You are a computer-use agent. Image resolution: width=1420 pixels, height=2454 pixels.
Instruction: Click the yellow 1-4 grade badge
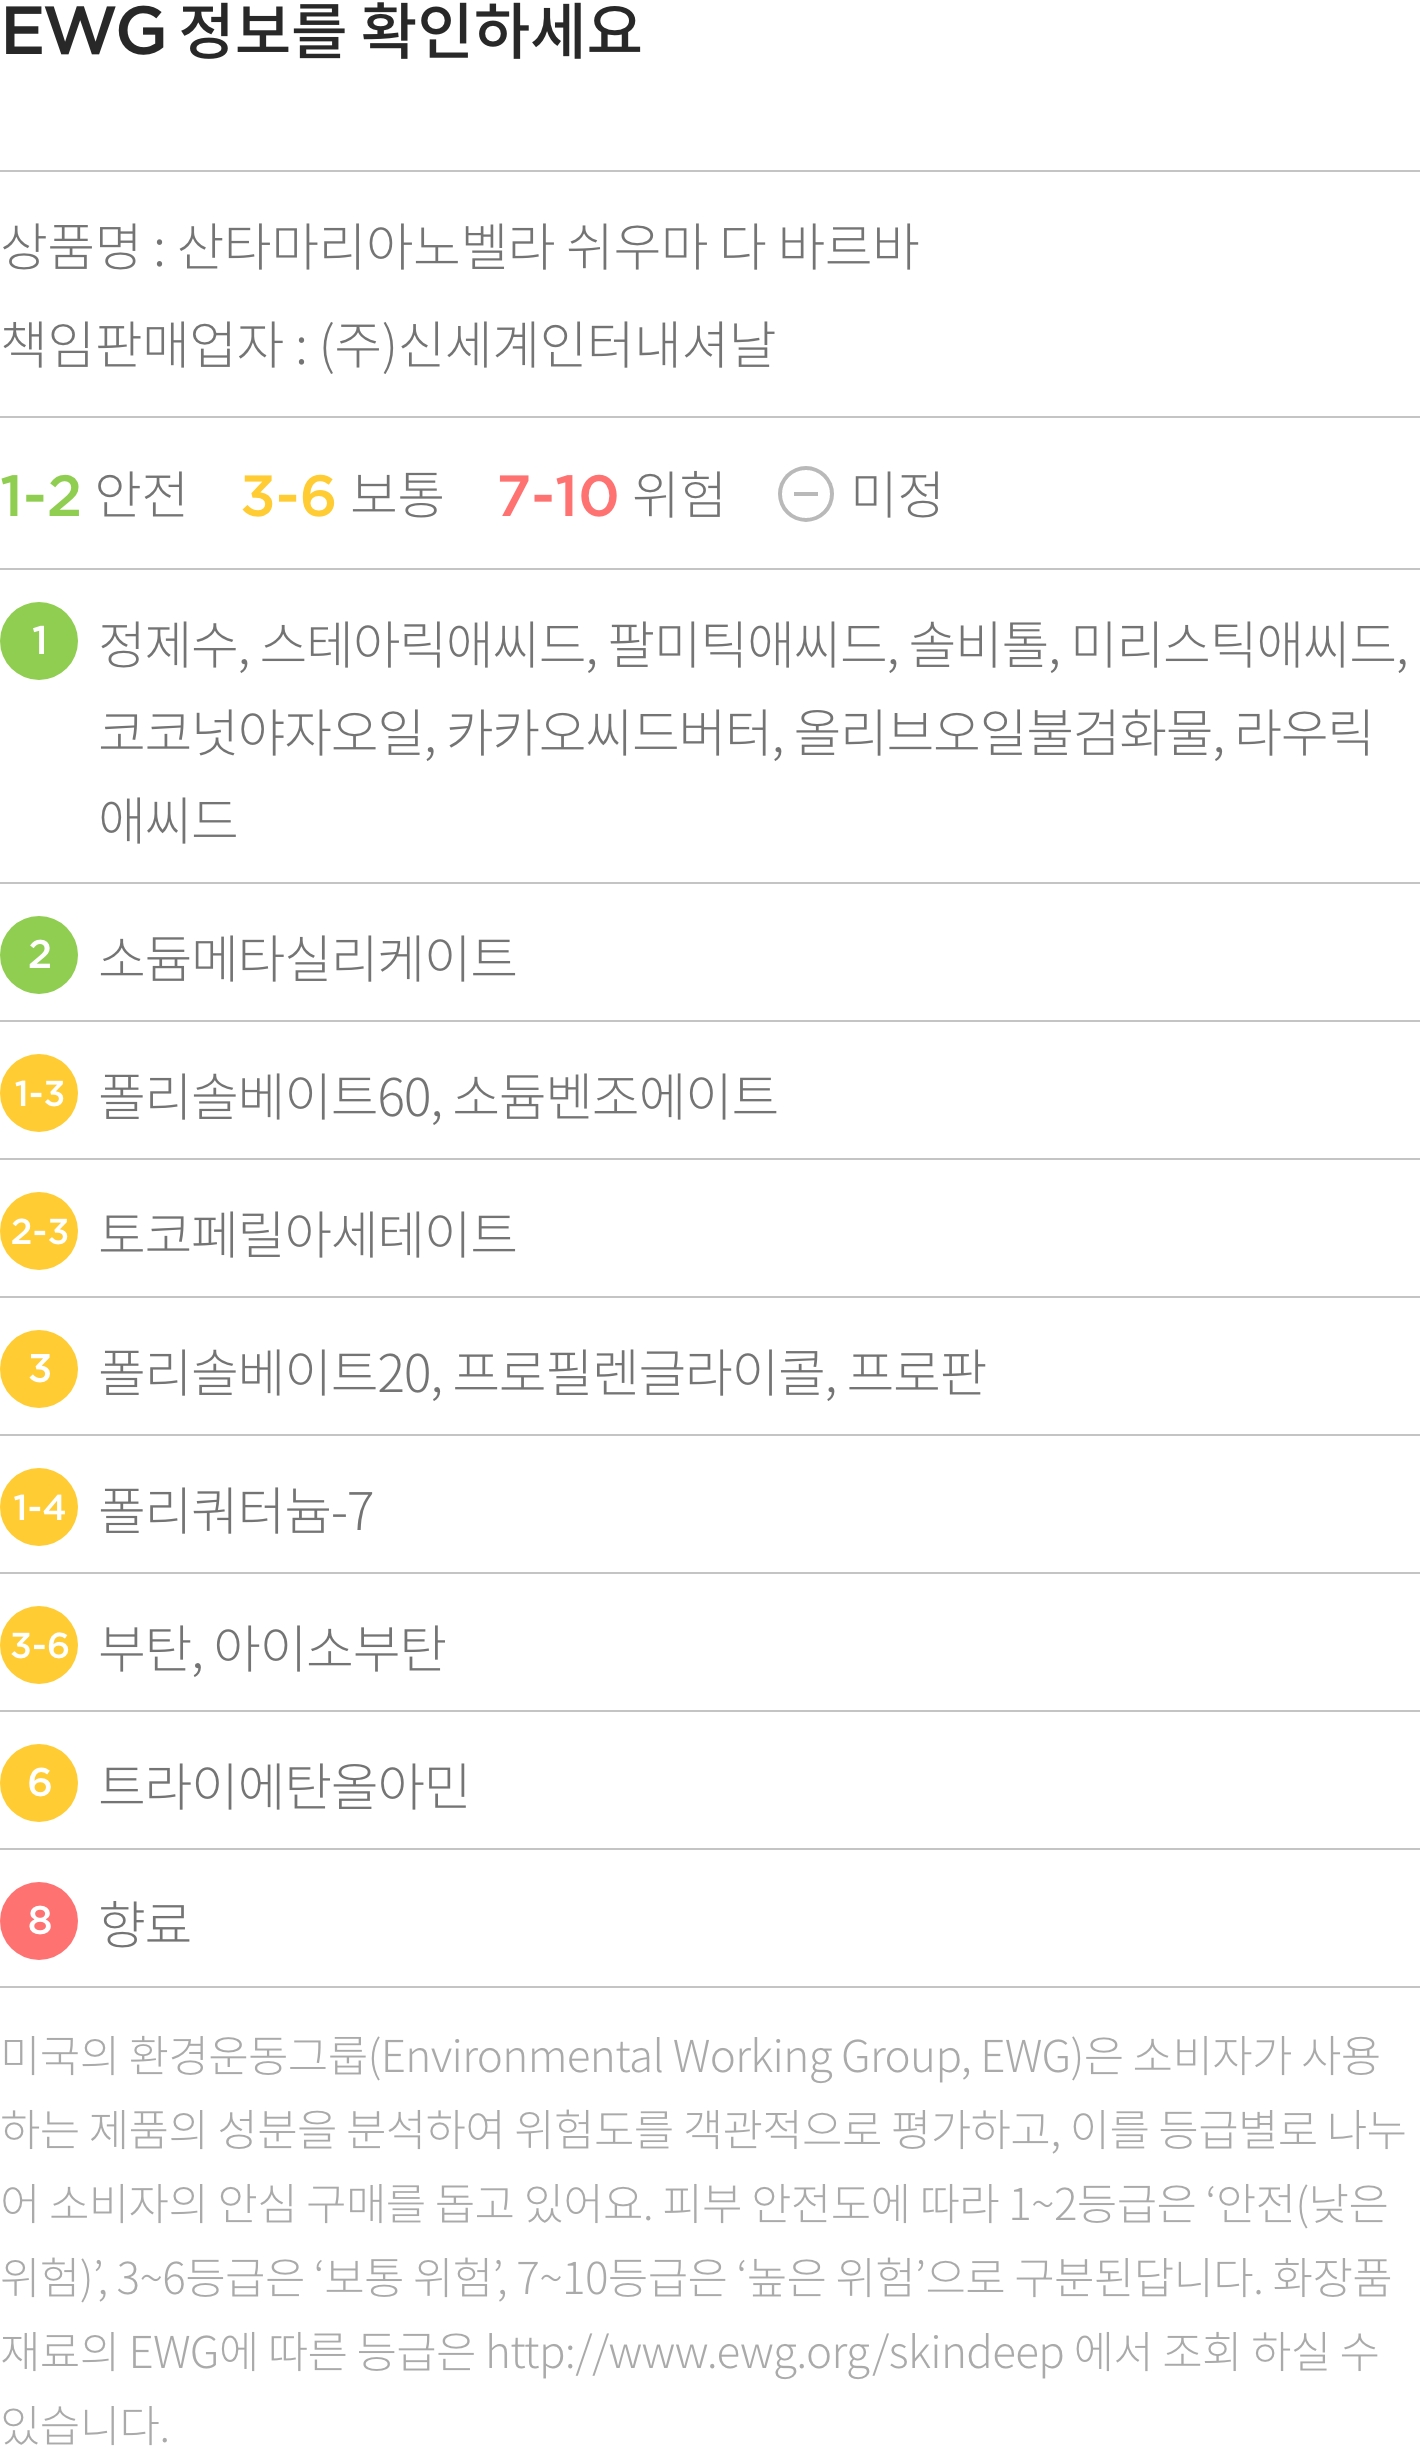click(39, 1507)
